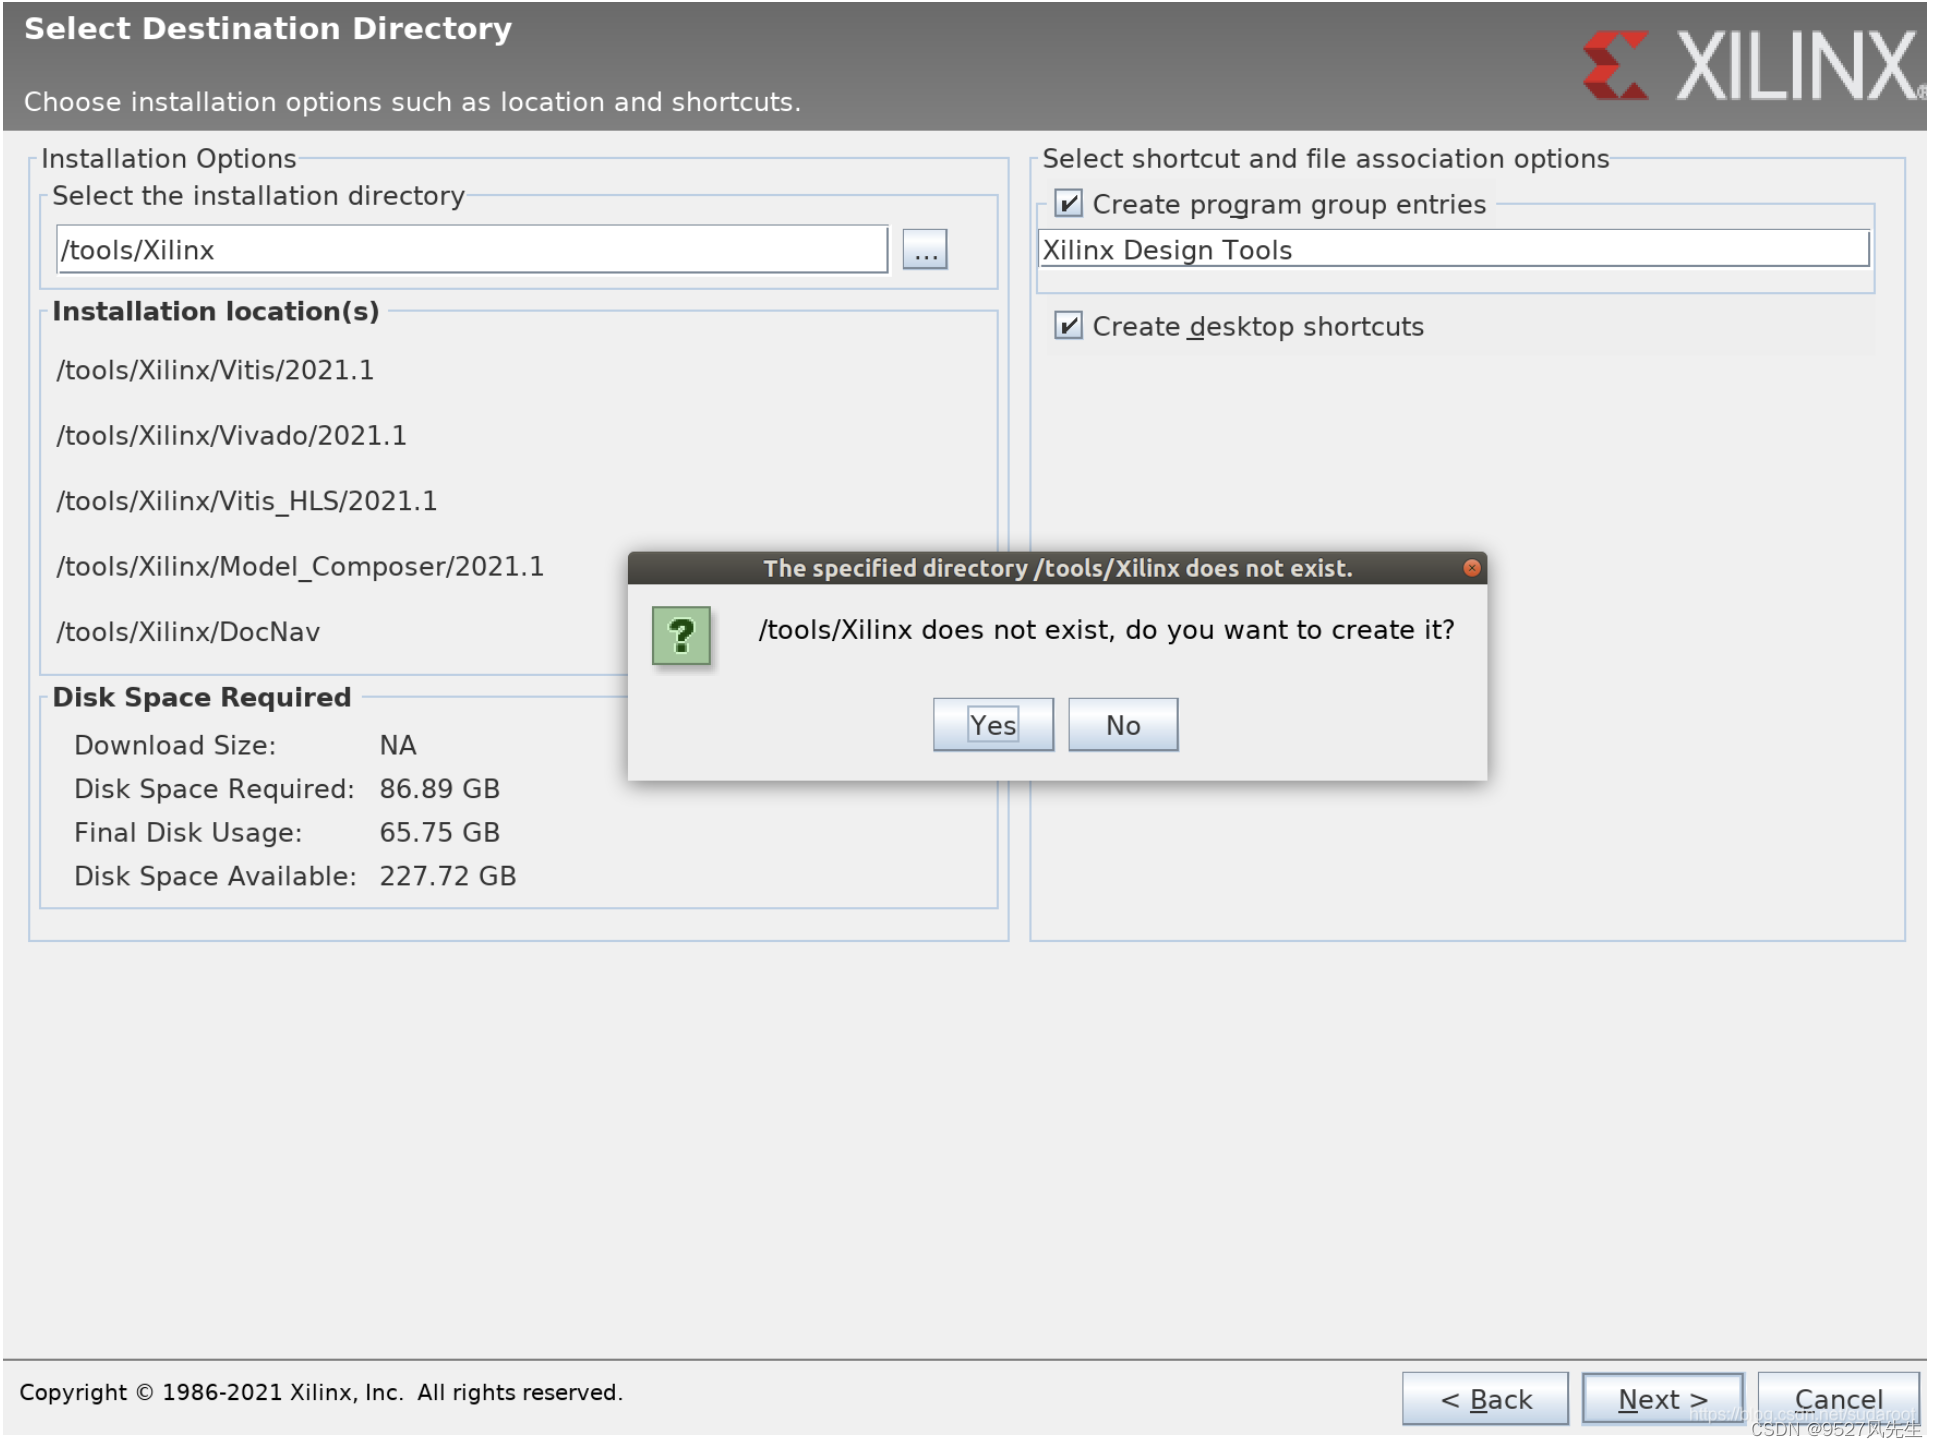Click the green question mark icon
The width and height of the screenshot is (1938, 1448).
[683, 636]
